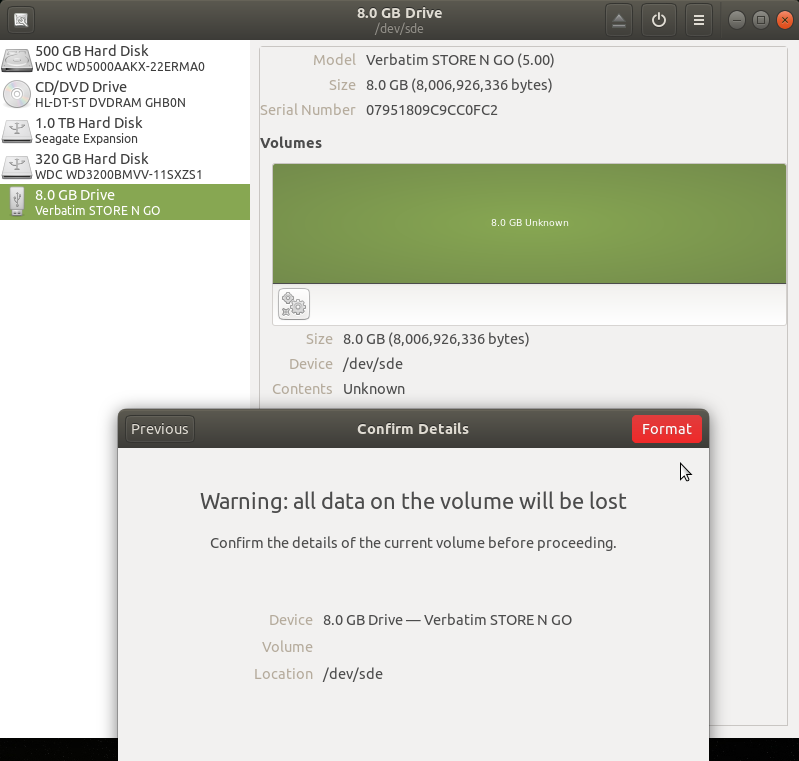This screenshot has width=799, height=761.
Task: Minimize the Disks window
Action: (737, 20)
